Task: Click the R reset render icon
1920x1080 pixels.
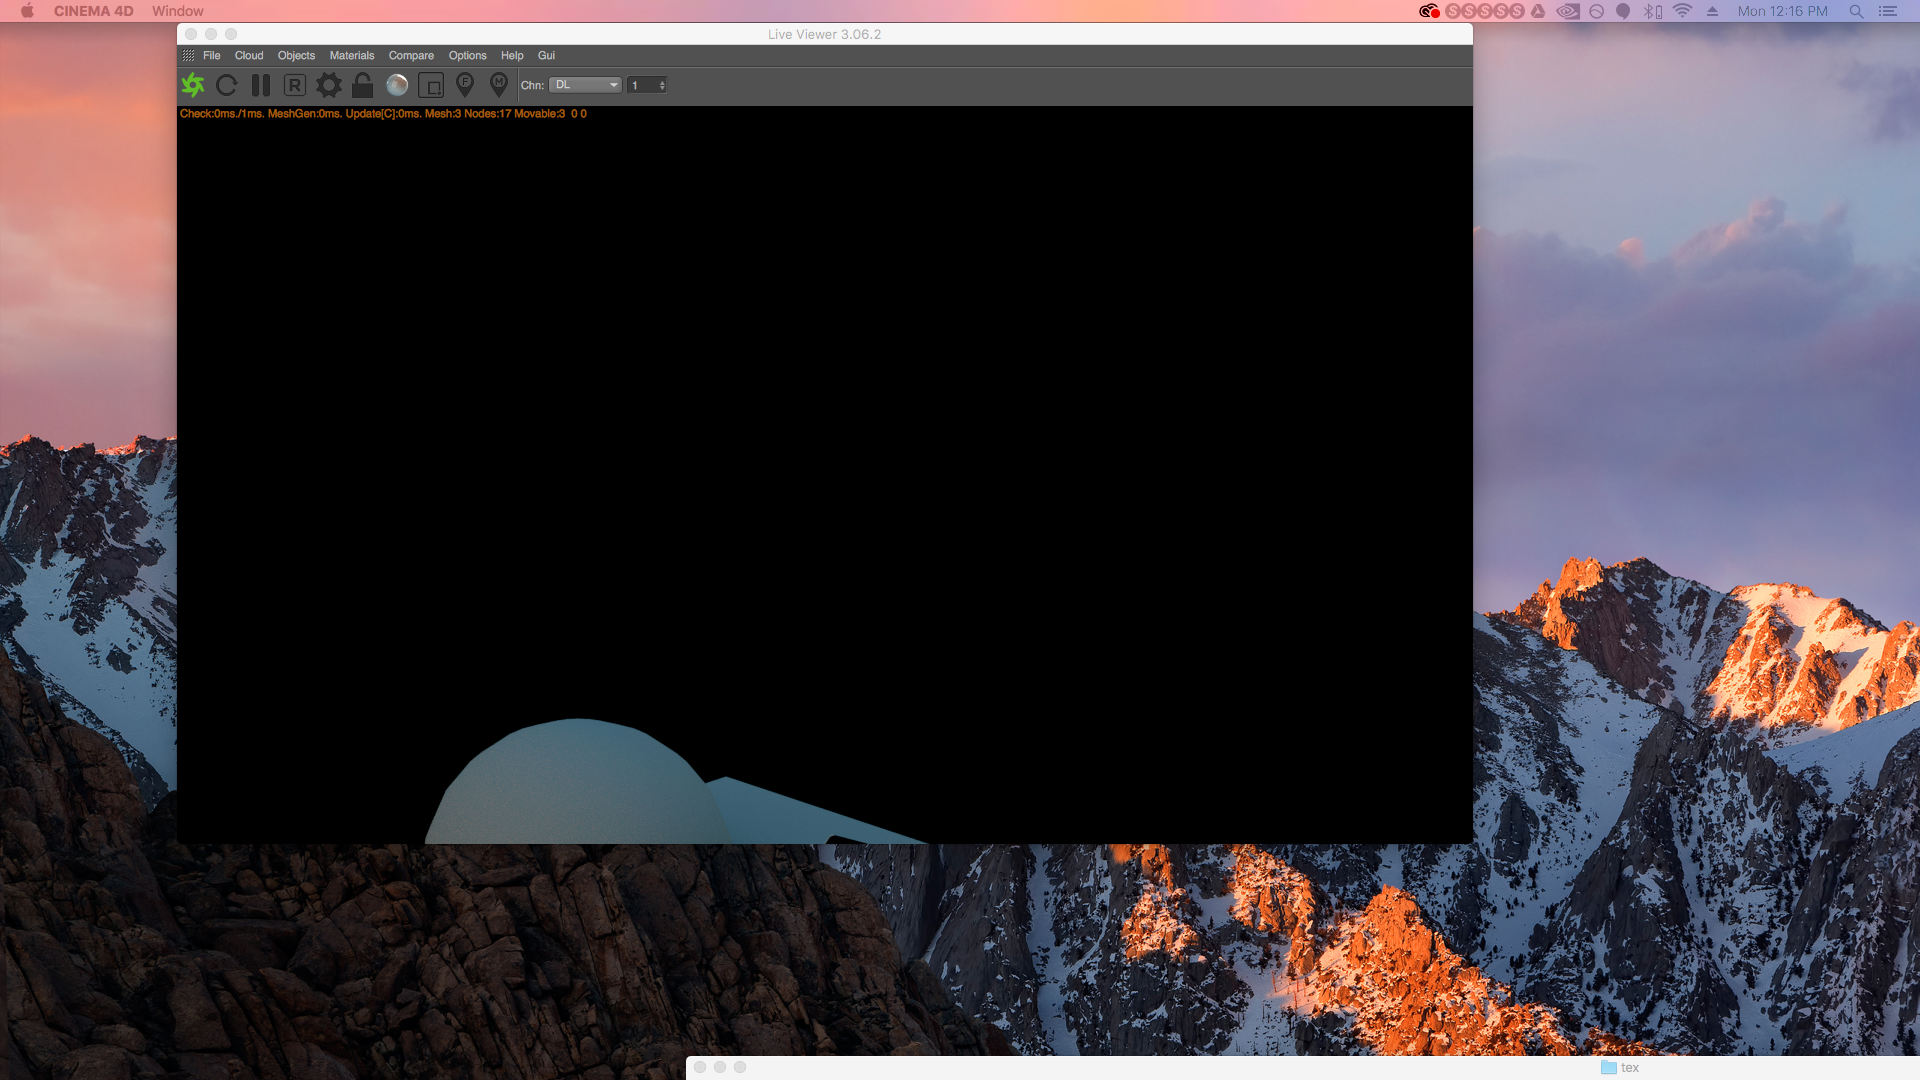Action: [x=294, y=85]
